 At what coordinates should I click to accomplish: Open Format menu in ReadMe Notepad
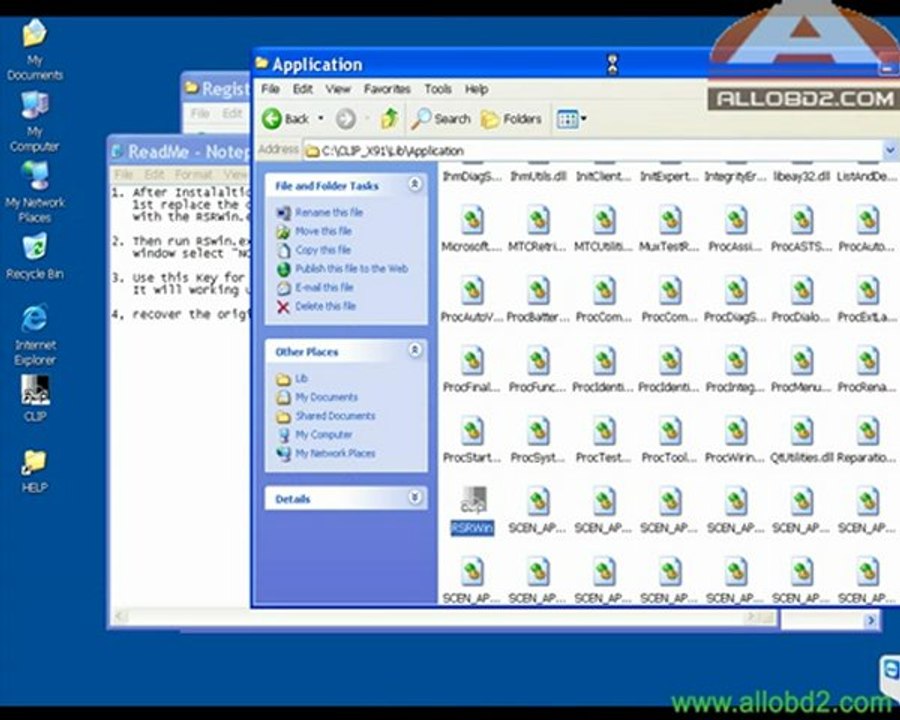193,174
